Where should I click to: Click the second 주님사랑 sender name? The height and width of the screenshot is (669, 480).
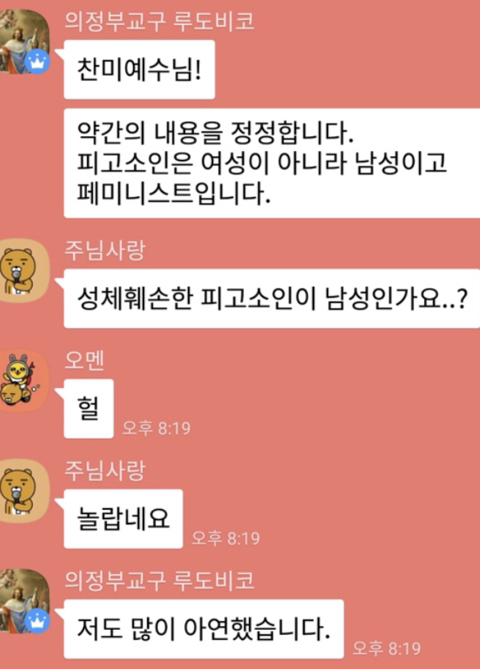(105, 471)
